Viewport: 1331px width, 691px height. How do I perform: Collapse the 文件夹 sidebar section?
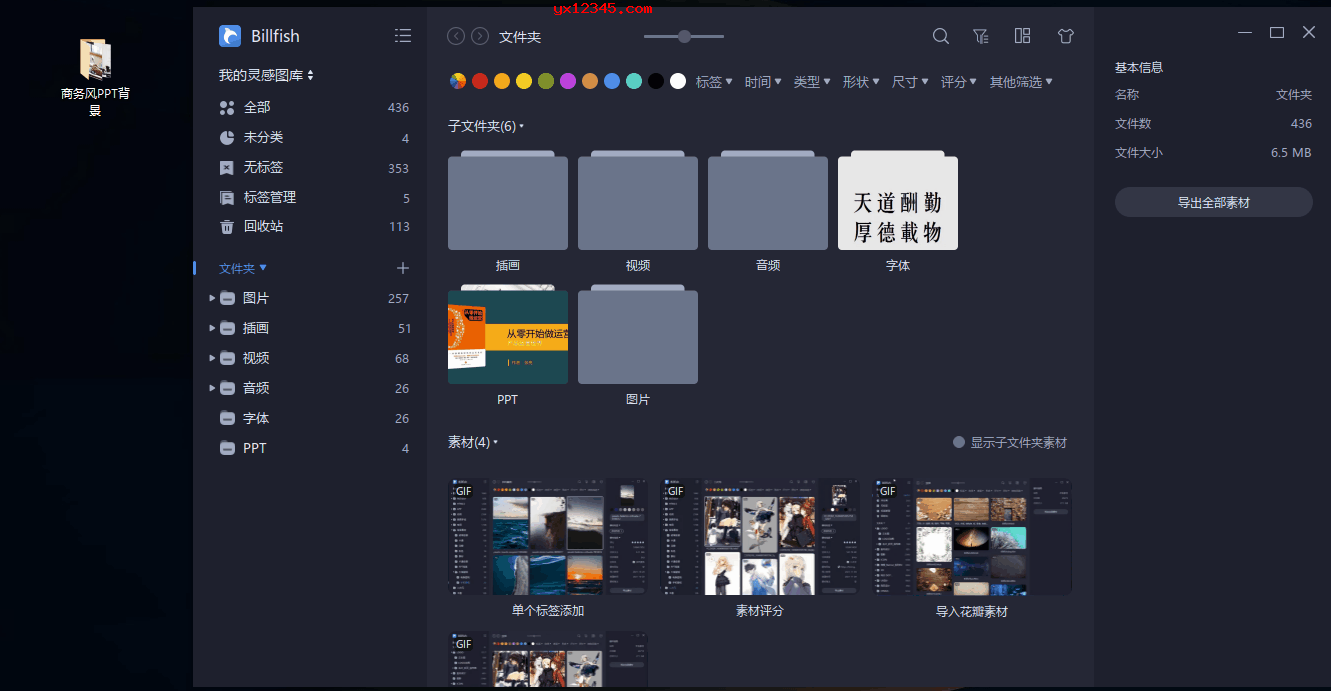(243, 268)
